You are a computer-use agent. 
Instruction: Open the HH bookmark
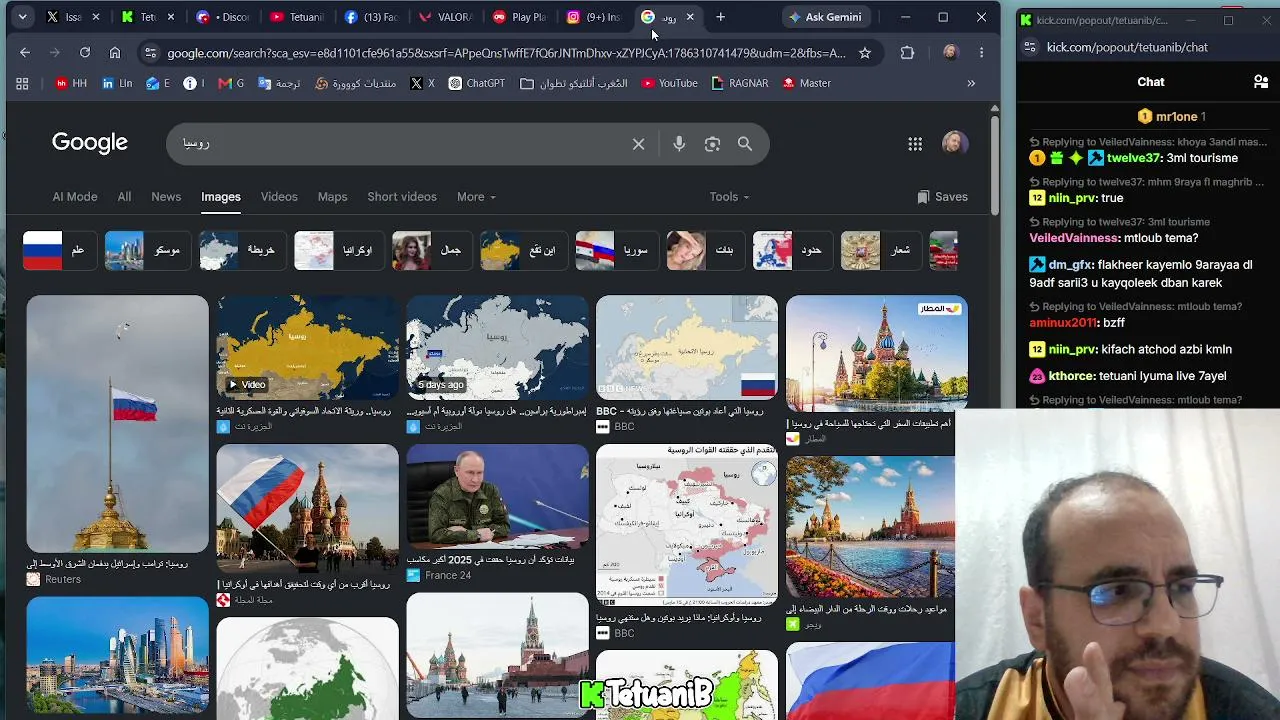point(71,83)
